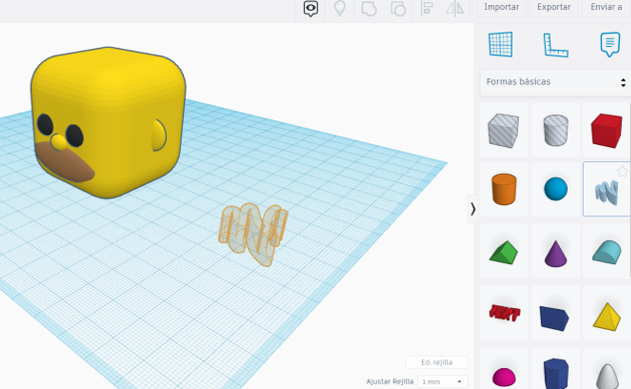Click the yellow nose on the head
Viewport: 631px width, 389px height.
59,142
